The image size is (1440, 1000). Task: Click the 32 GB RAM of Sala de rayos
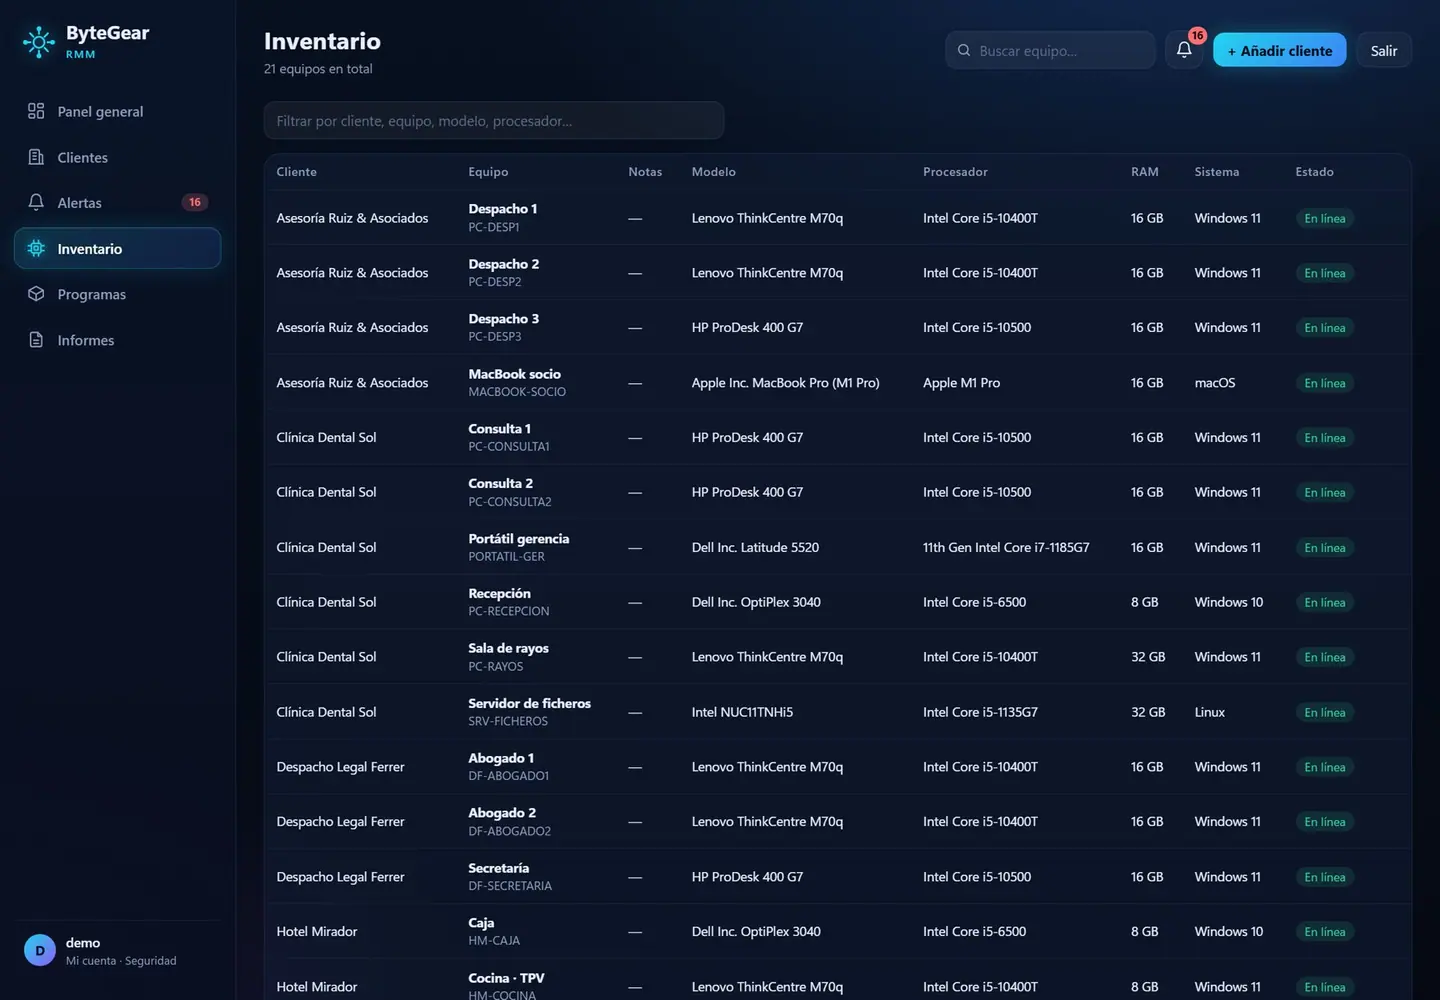1148,658
